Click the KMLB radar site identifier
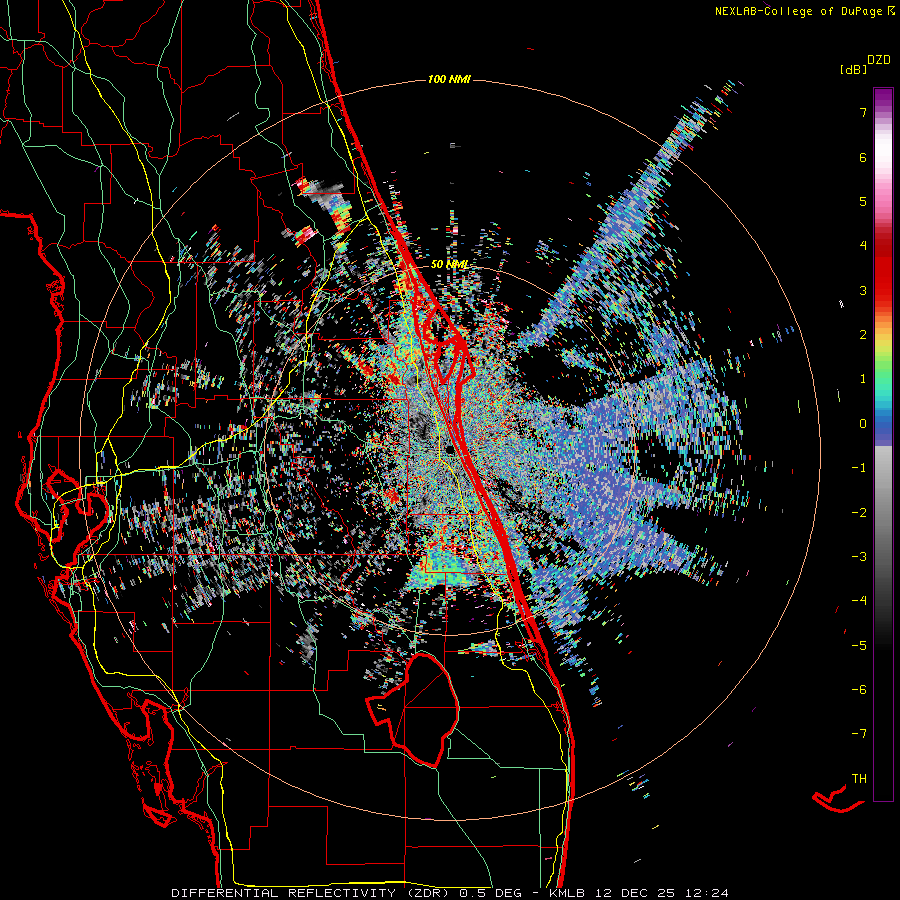 (569, 893)
